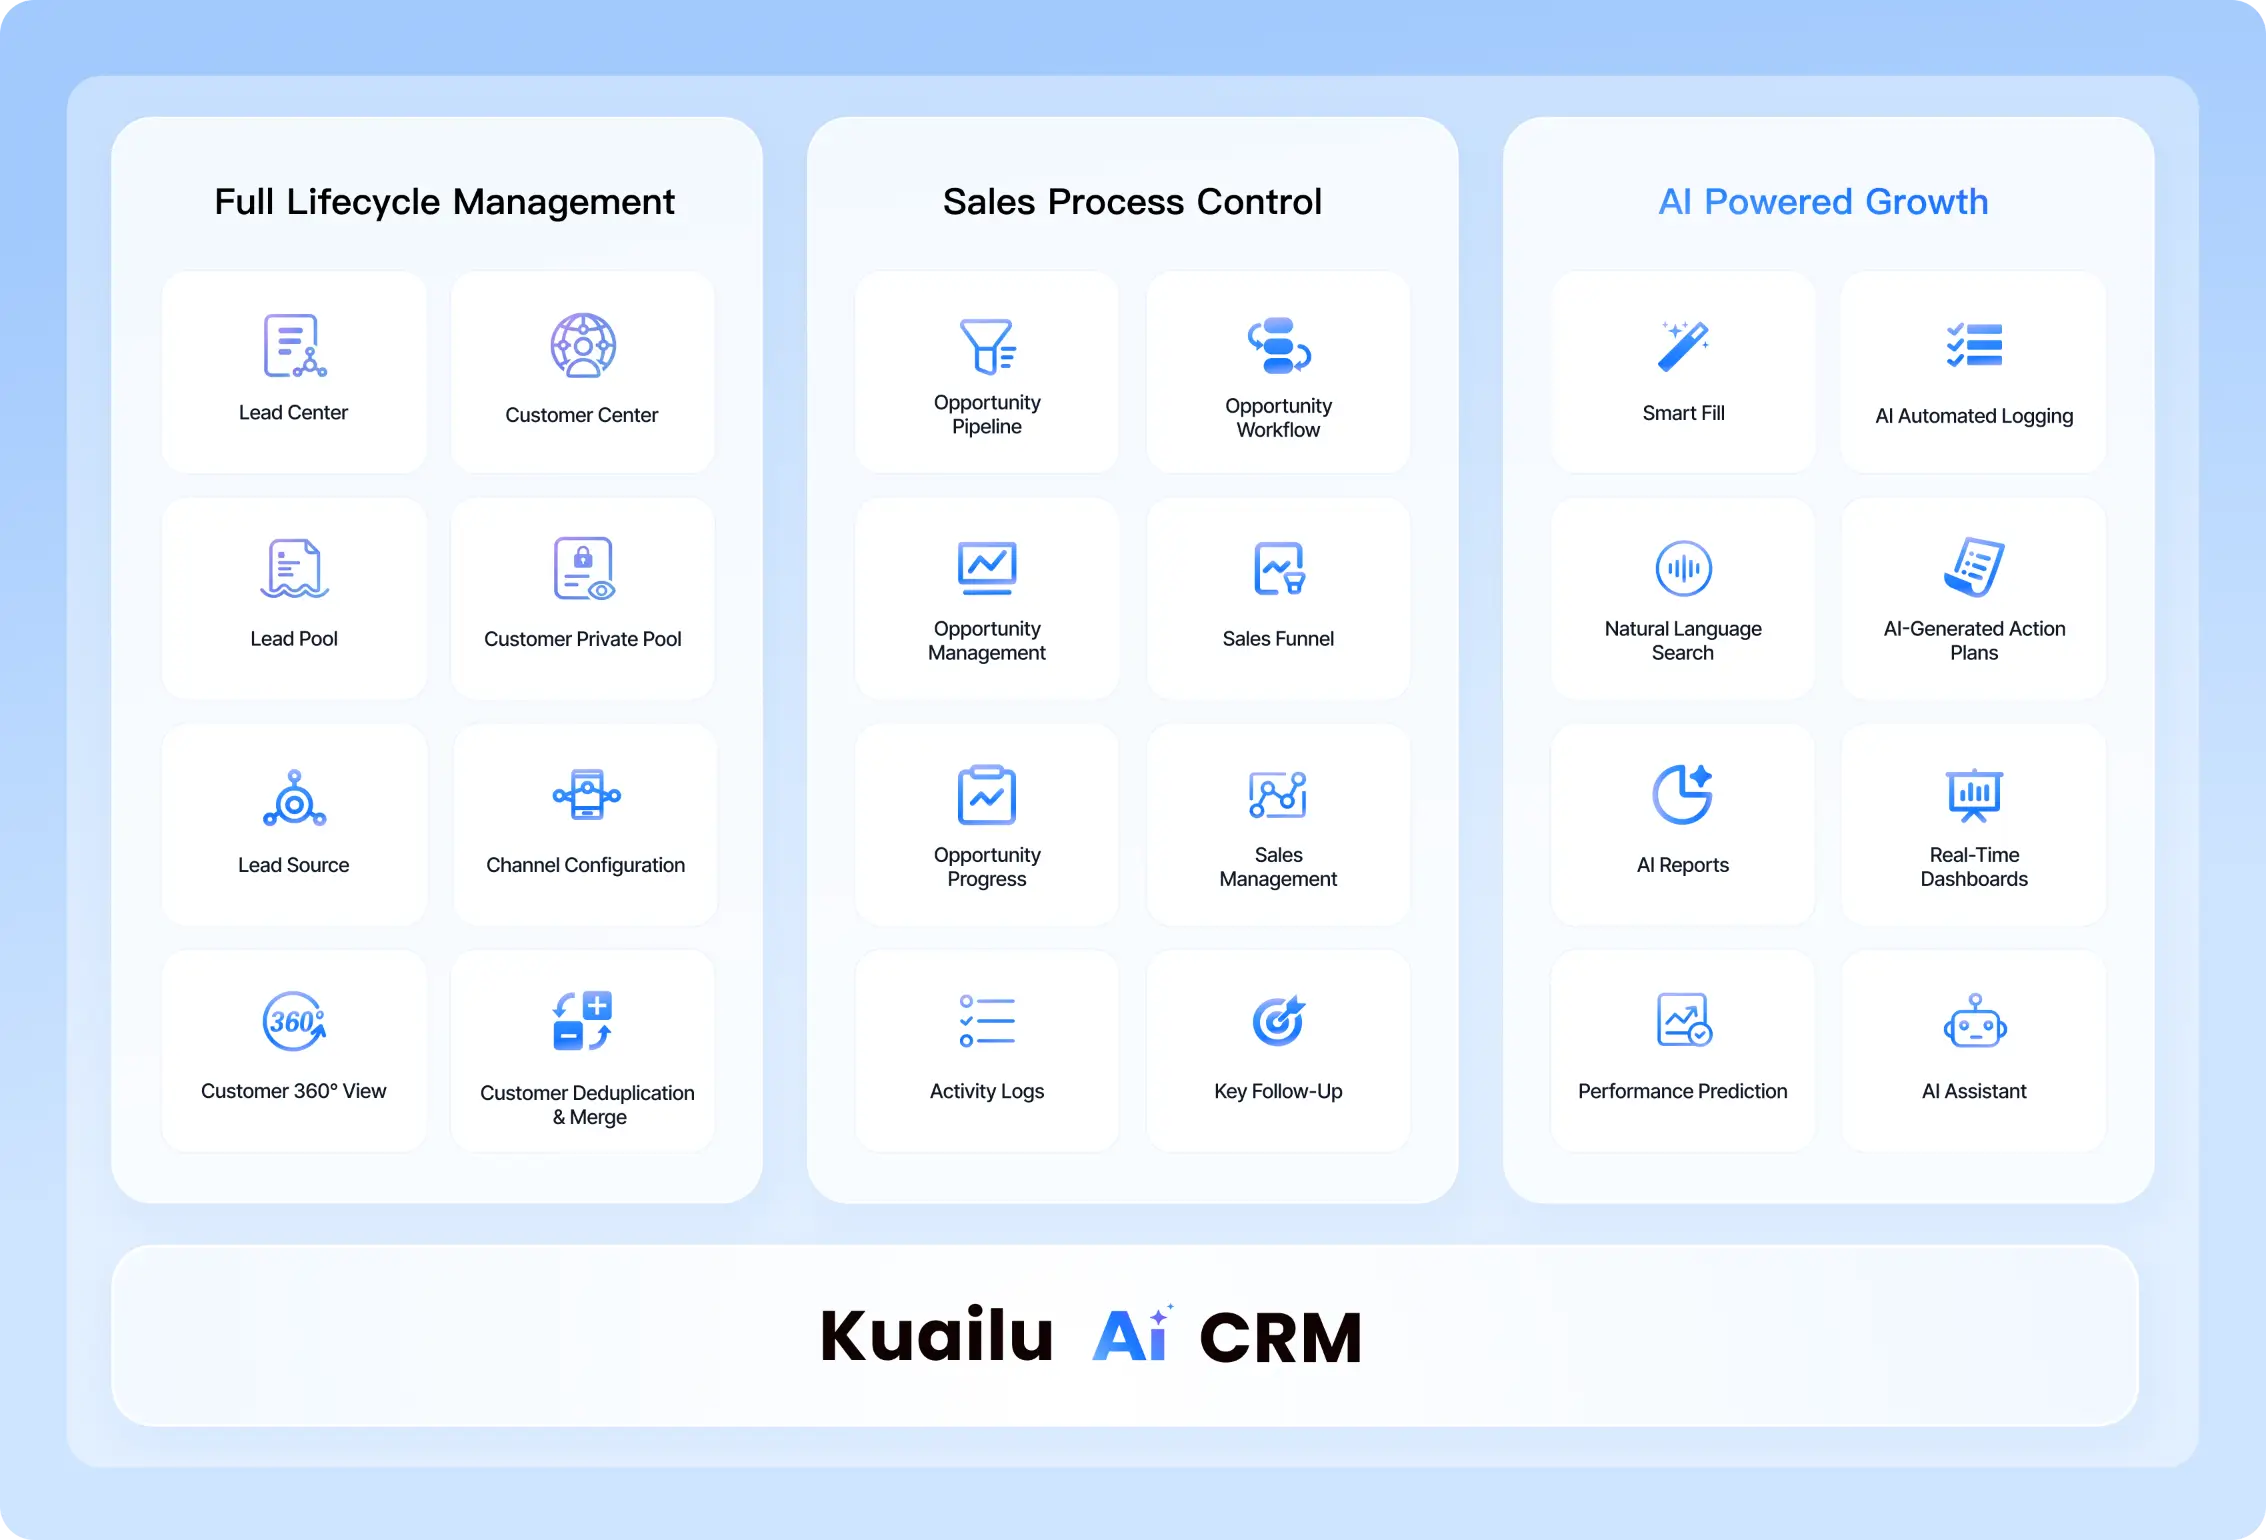Open the Customer Private Pool card

(x=582, y=597)
